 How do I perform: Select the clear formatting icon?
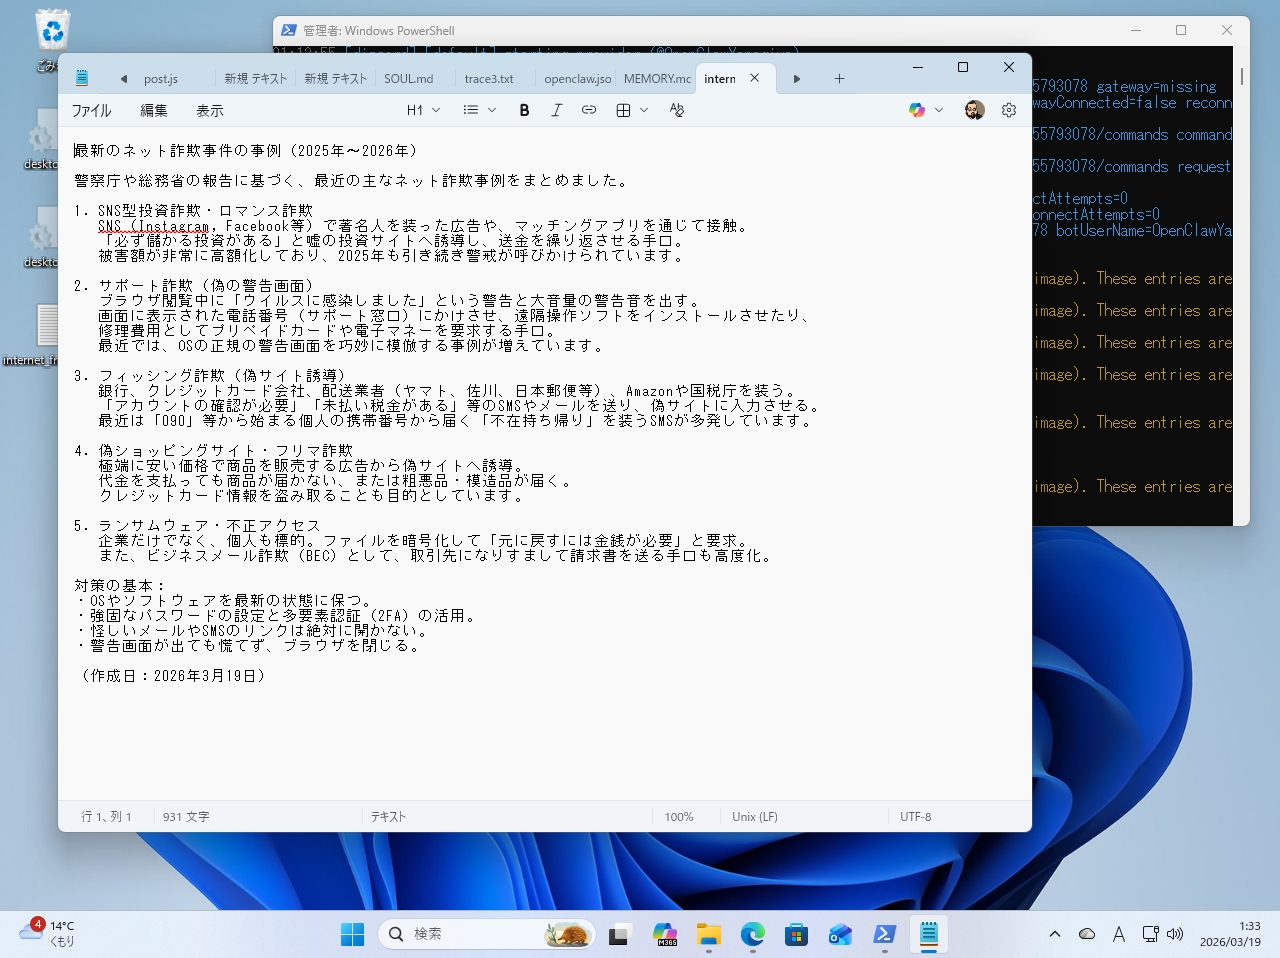677,110
